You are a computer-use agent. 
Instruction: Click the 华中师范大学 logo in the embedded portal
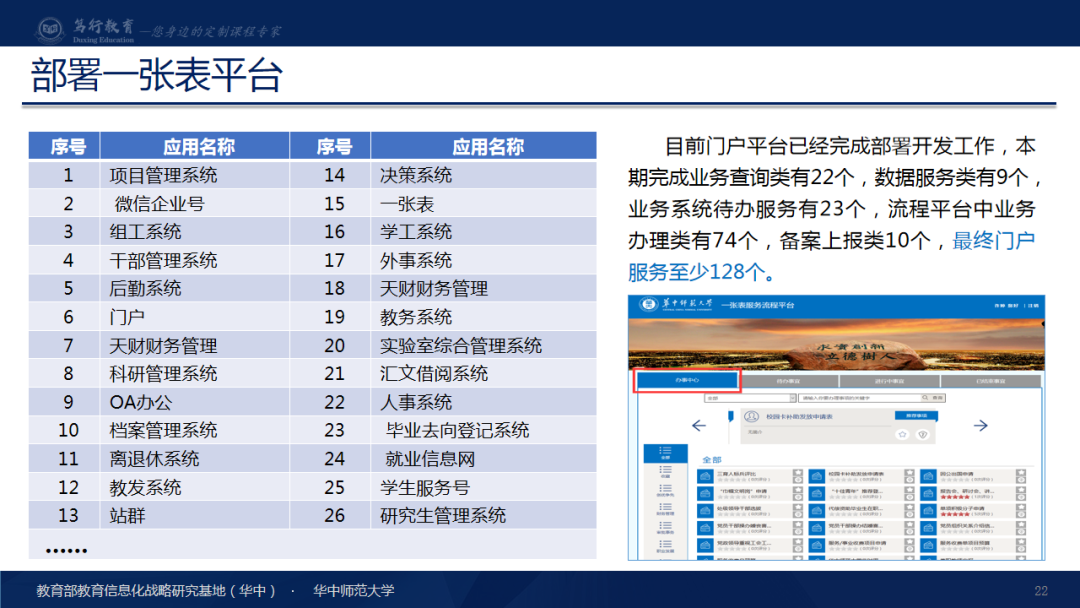tap(677, 304)
